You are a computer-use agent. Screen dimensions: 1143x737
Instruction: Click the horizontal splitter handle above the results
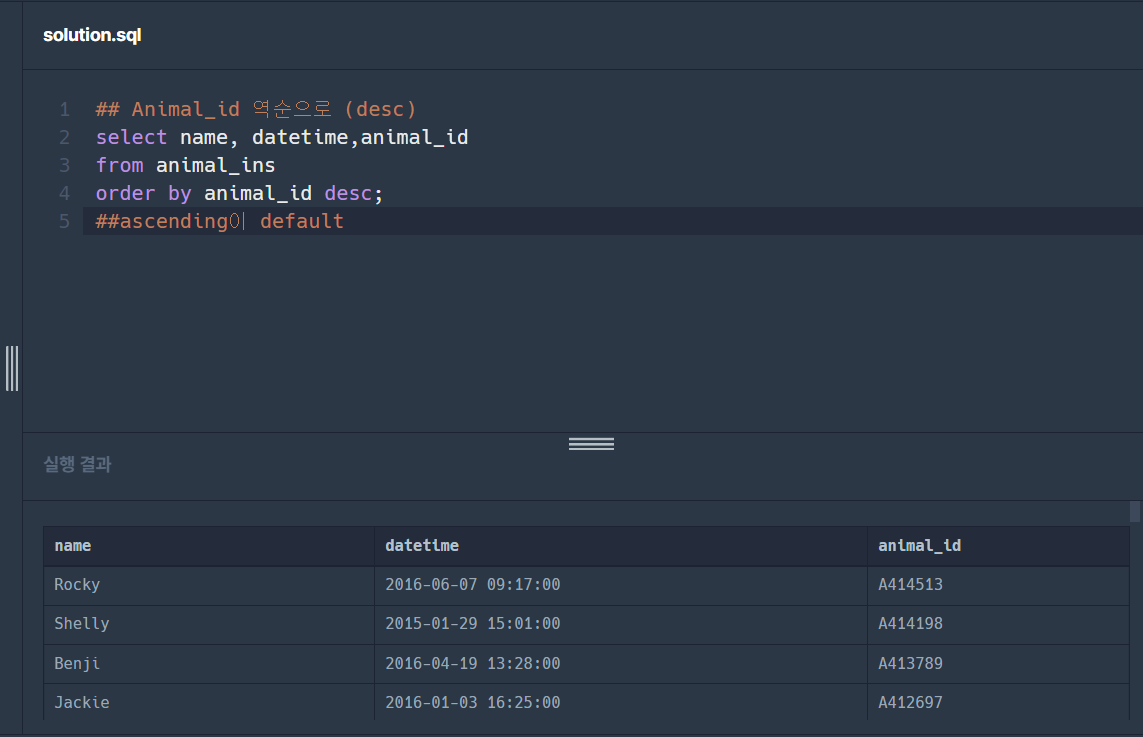[591, 444]
